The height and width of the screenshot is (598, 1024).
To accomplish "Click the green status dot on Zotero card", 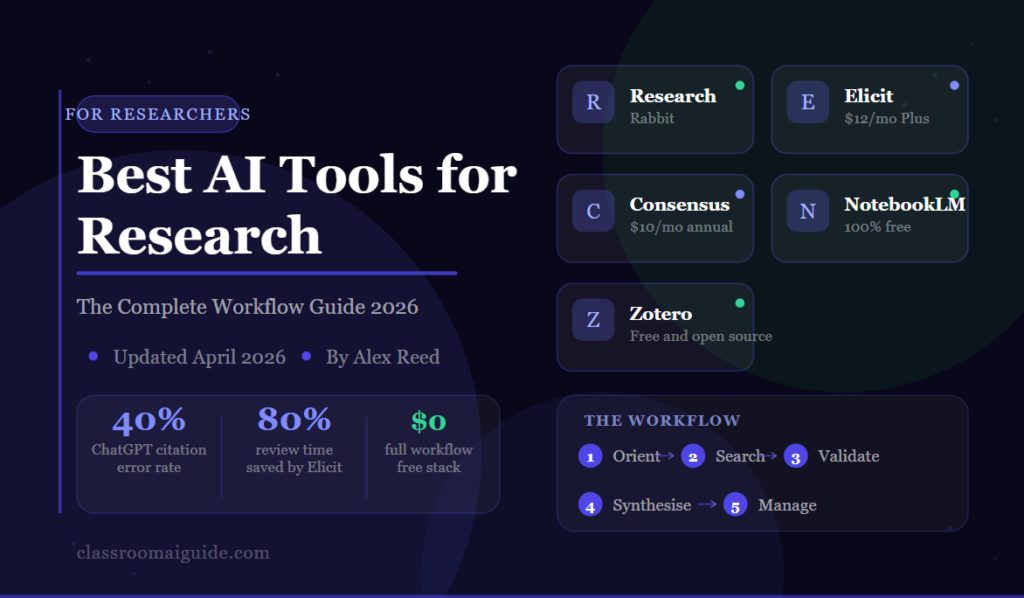I will (x=740, y=303).
